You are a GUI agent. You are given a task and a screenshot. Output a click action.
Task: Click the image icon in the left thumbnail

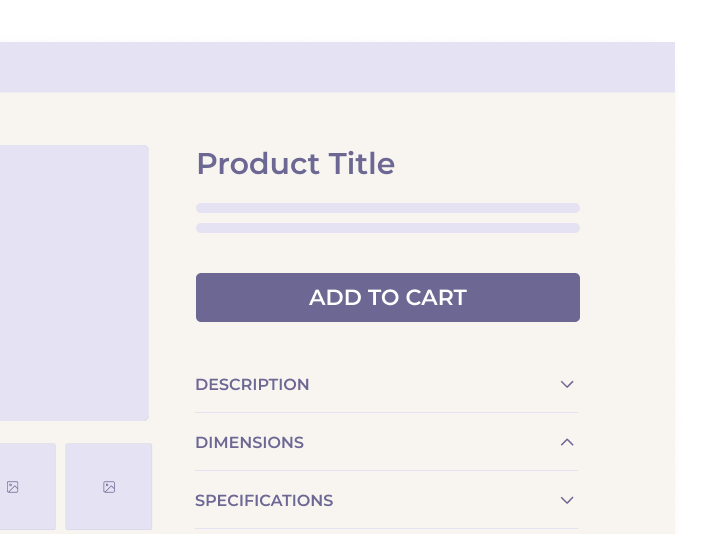click(13, 487)
